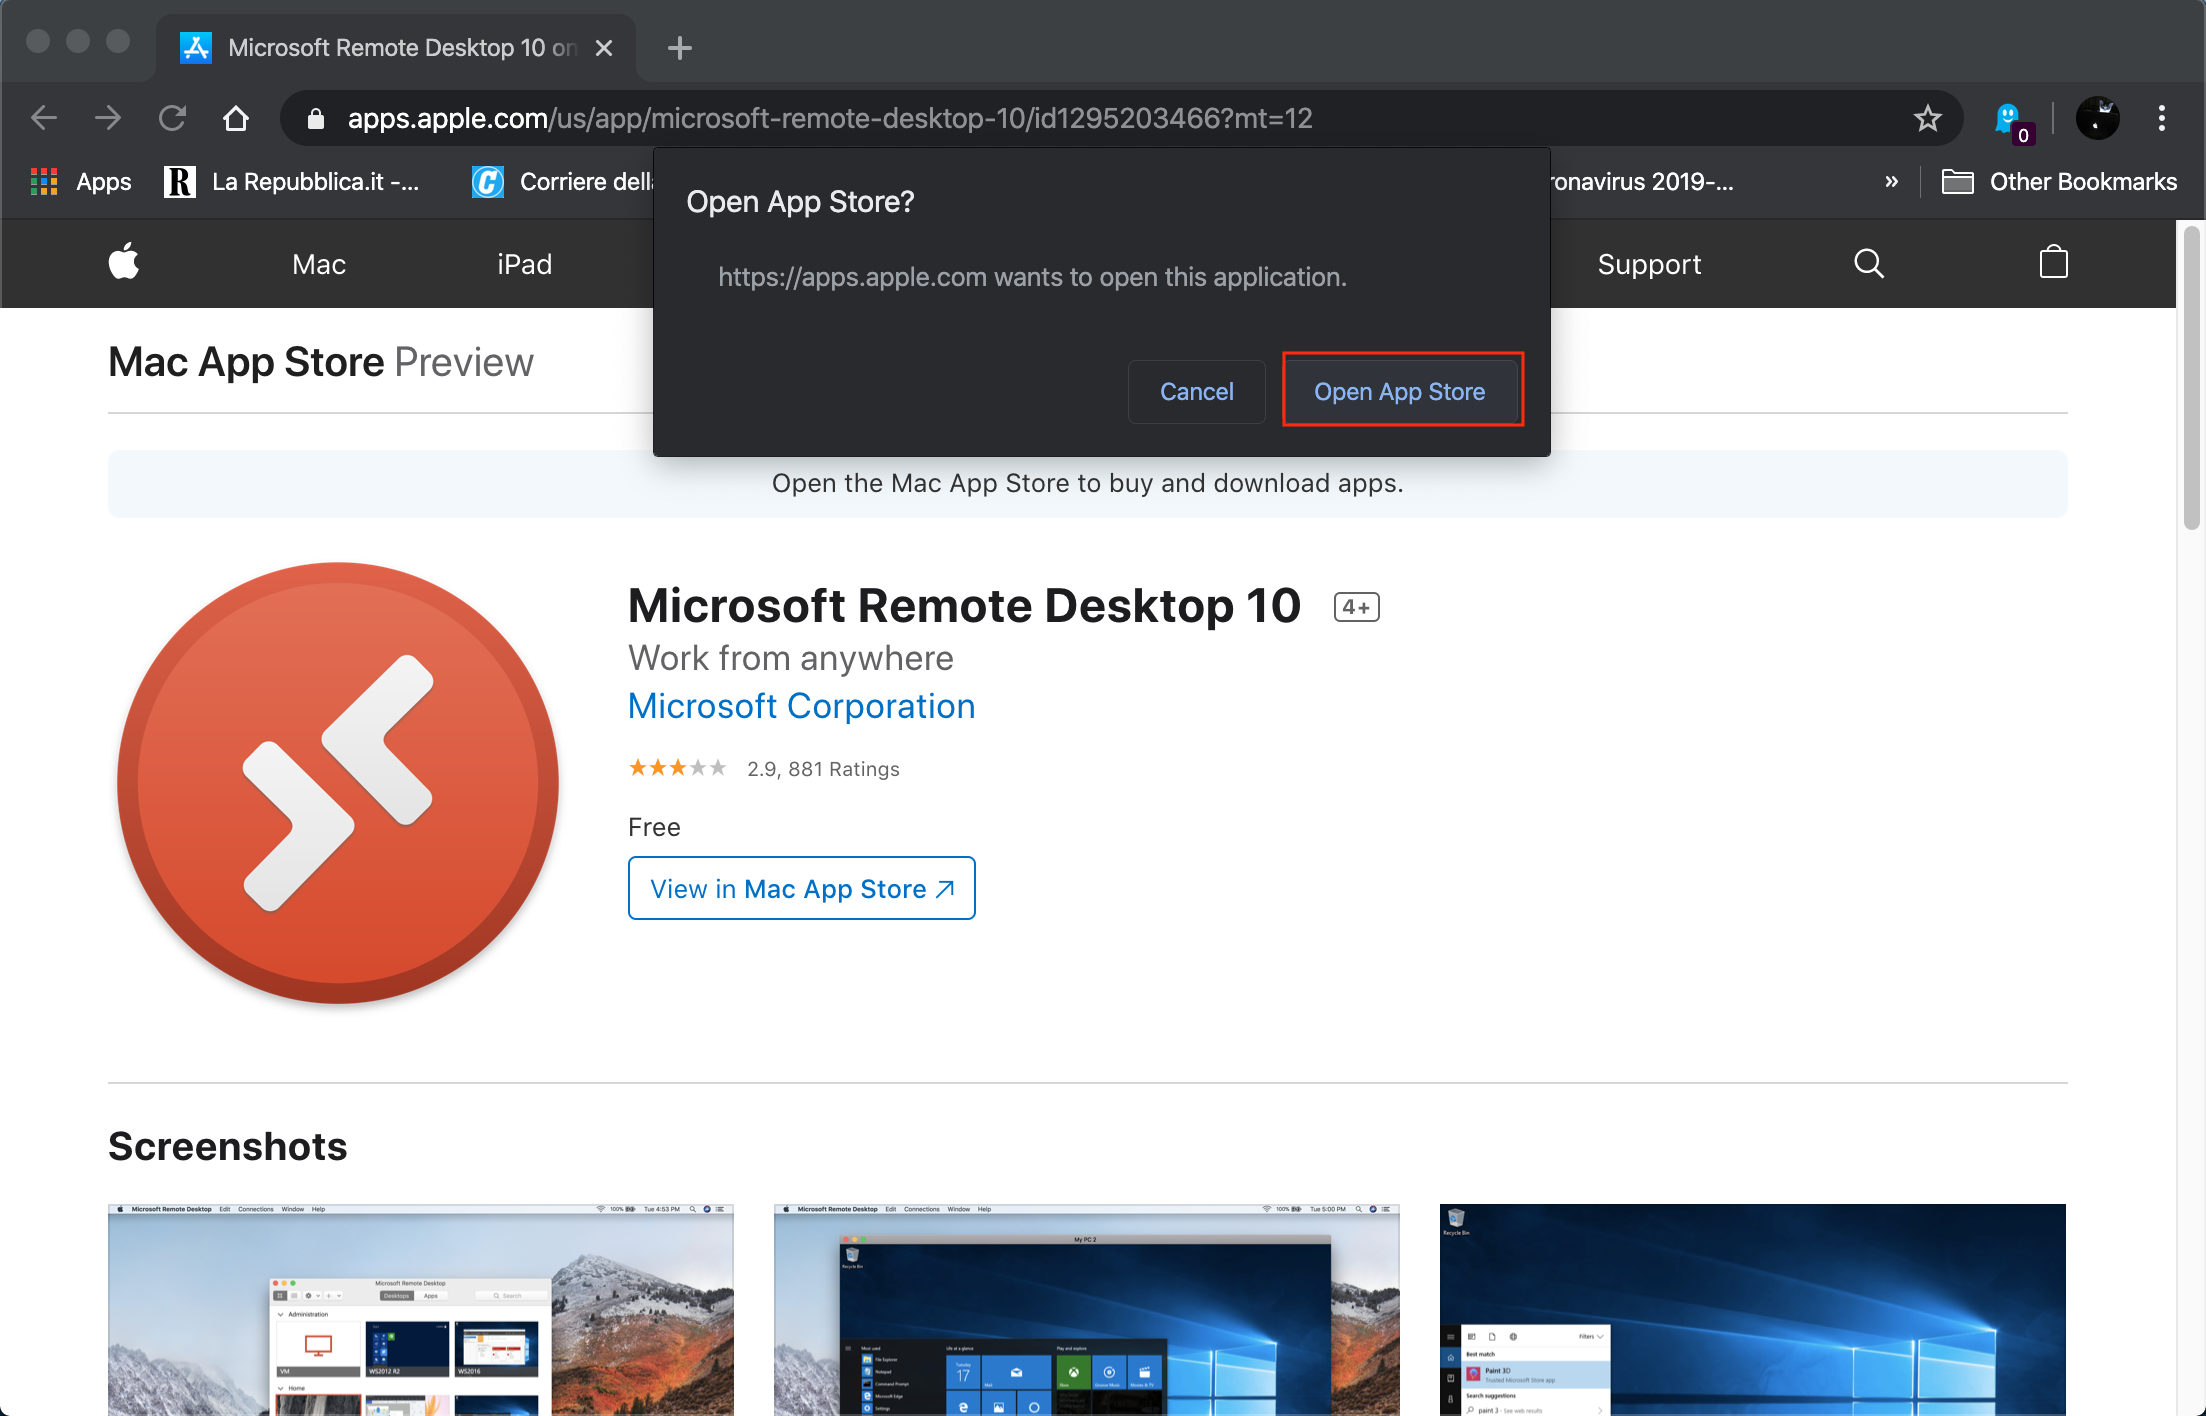Click the address bar URL
This screenshot has width=2206, height=1416.
coord(830,118)
